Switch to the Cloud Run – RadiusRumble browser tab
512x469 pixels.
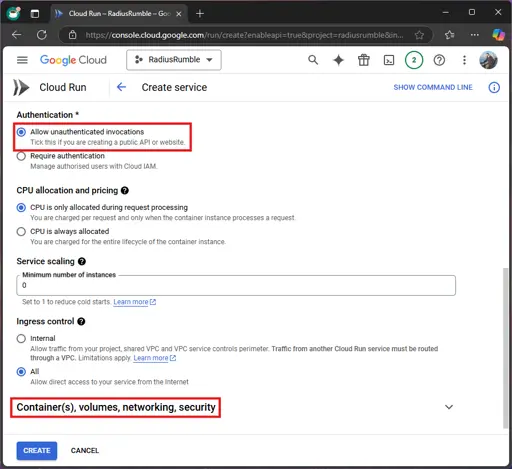pyautogui.click(x=119, y=14)
